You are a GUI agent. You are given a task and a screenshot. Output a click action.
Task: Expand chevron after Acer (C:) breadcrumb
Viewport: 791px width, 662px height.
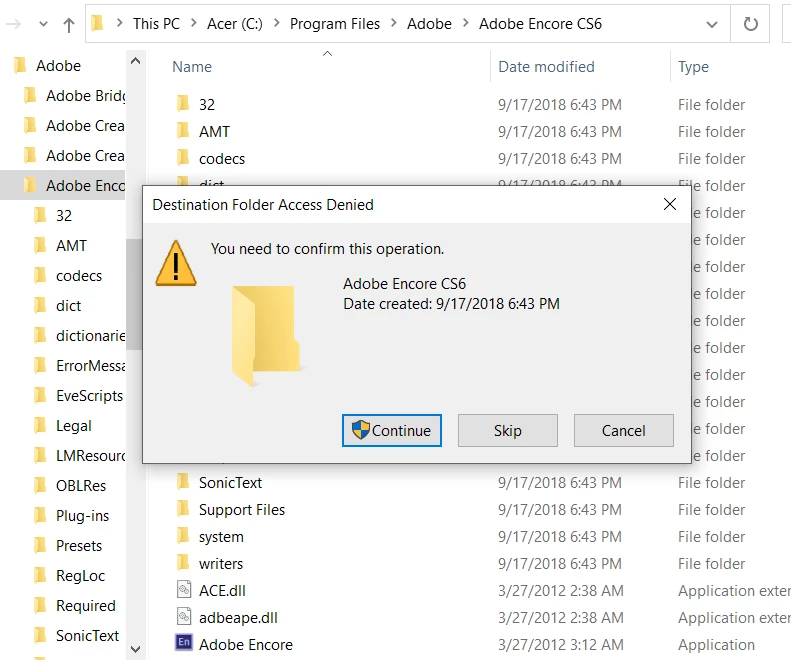pos(276,23)
